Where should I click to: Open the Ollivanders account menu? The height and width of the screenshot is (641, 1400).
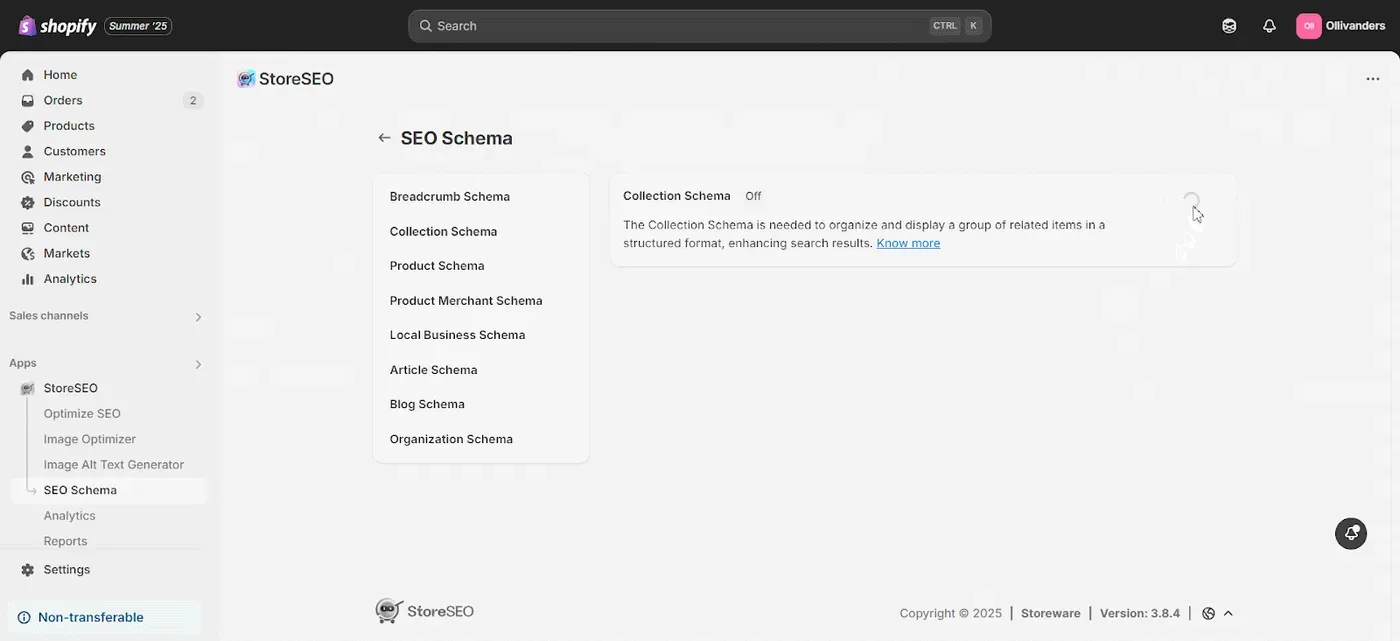click(1341, 26)
